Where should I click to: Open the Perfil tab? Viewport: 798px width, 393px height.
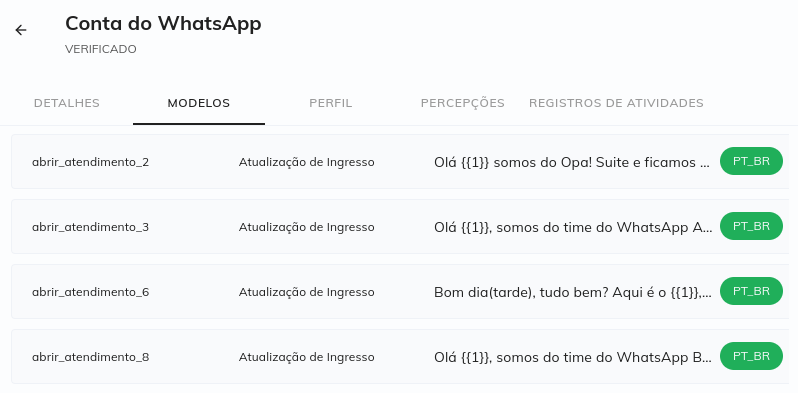331,103
